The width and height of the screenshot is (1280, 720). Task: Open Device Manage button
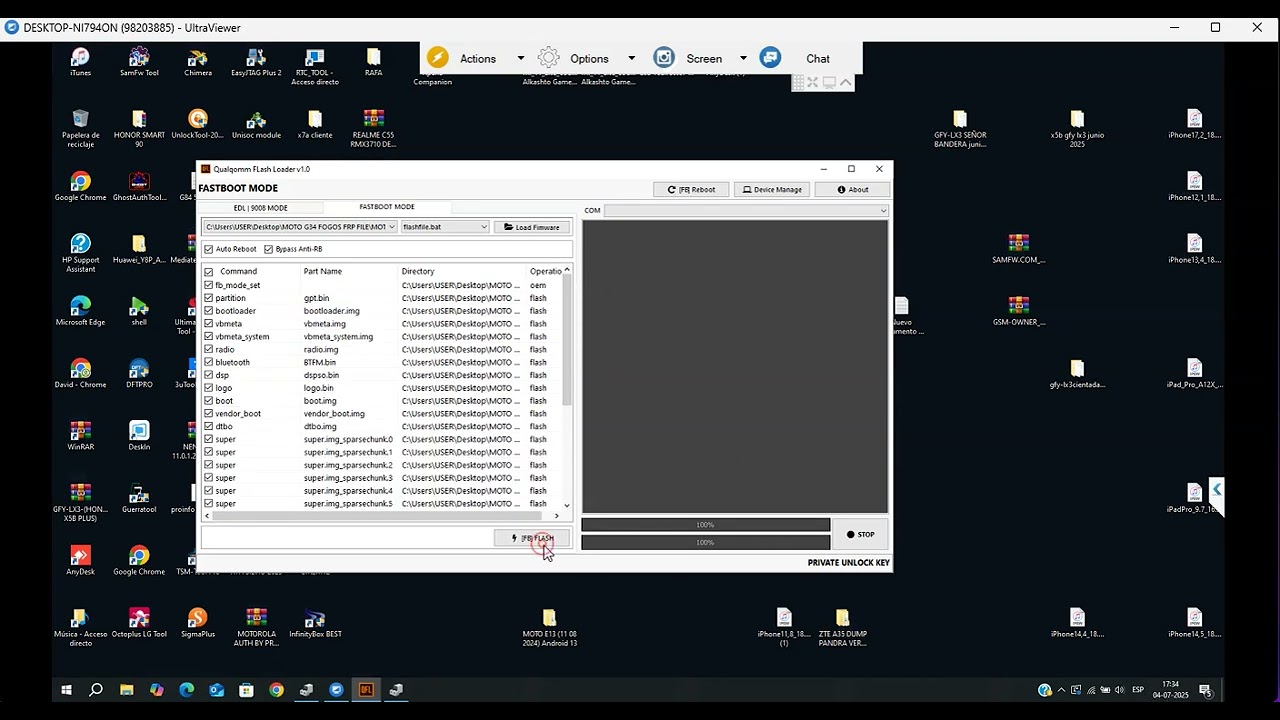pyautogui.click(x=771, y=189)
